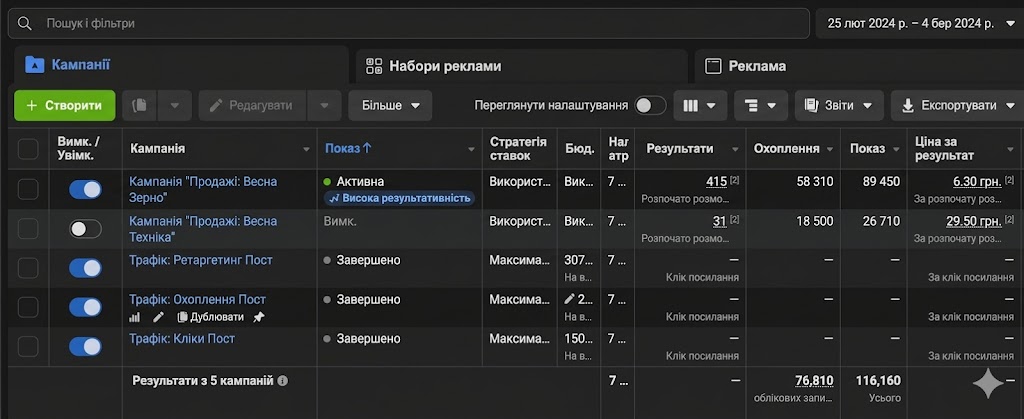Click pencil edit icon under Трафік: Охоплення Пост
The height and width of the screenshot is (419, 1024).
[158, 317]
